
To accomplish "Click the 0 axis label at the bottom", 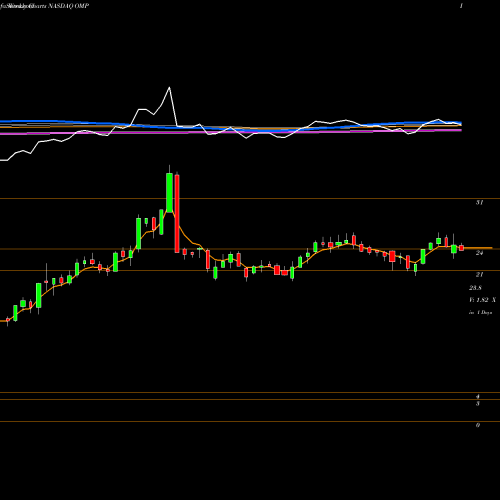I will pos(478,425).
